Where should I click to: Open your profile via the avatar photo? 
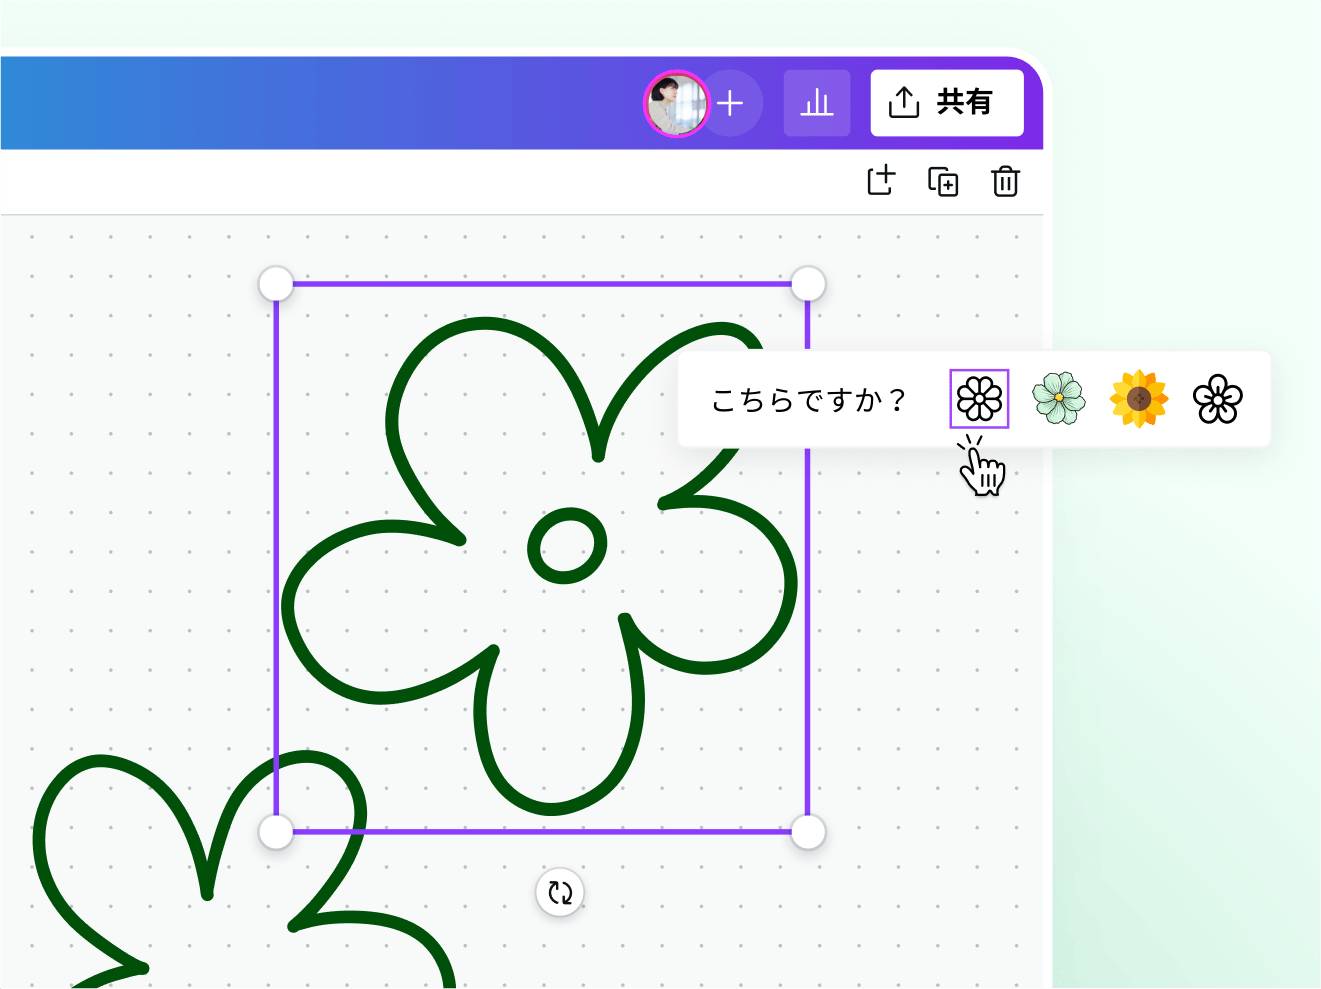click(677, 102)
